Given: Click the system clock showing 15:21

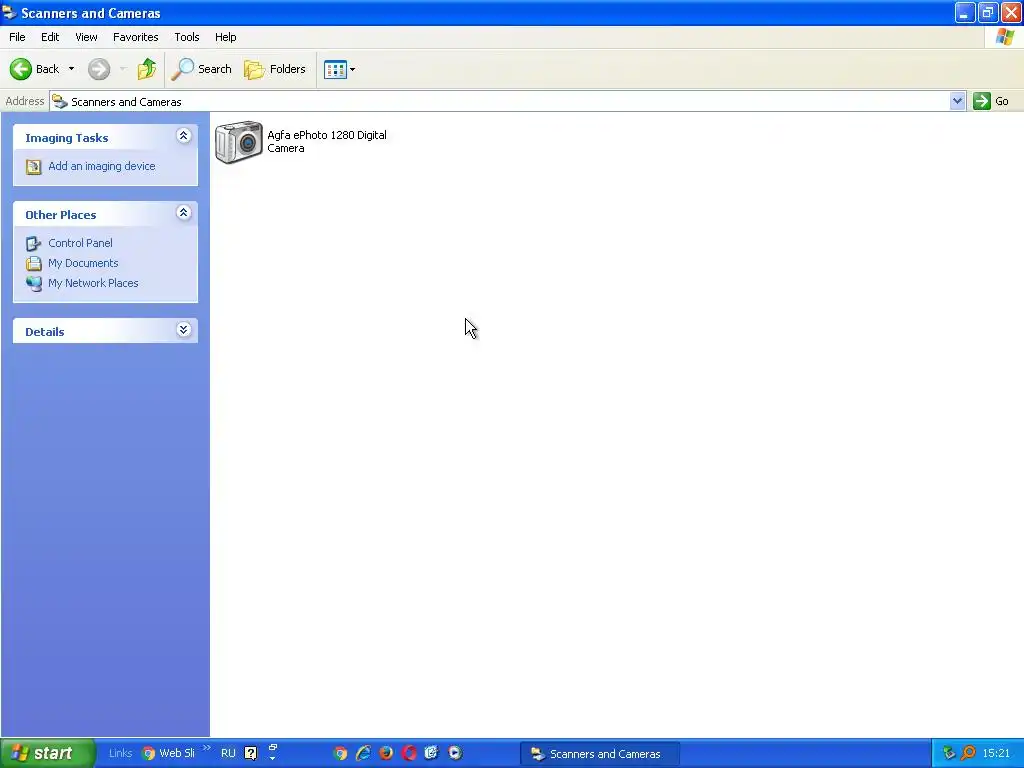Looking at the screenshot, I should [996, 754].
